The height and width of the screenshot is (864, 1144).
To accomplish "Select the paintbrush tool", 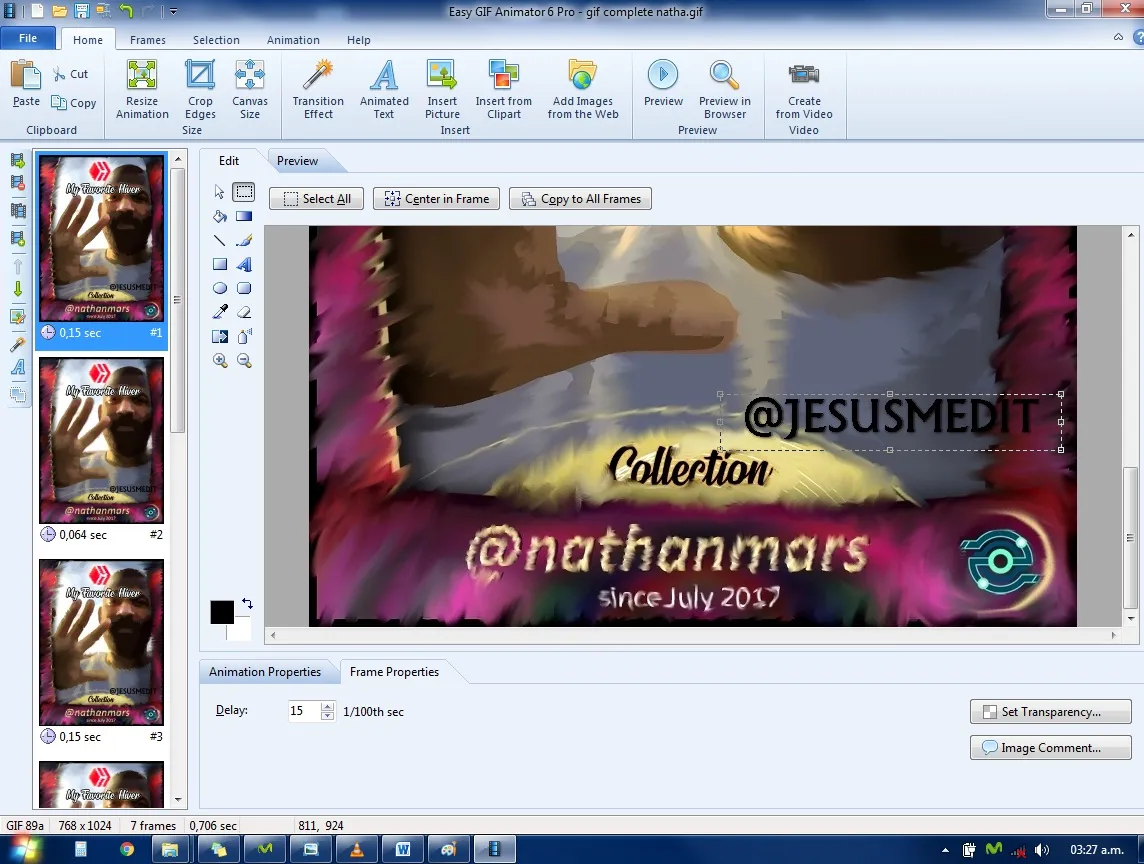I will 244,240.
